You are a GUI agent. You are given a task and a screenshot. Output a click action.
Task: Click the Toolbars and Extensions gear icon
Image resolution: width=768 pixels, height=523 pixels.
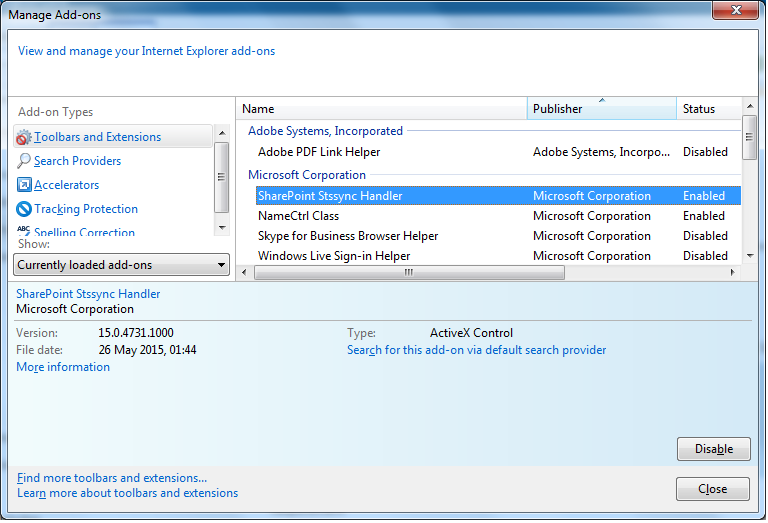pos(24,137)
